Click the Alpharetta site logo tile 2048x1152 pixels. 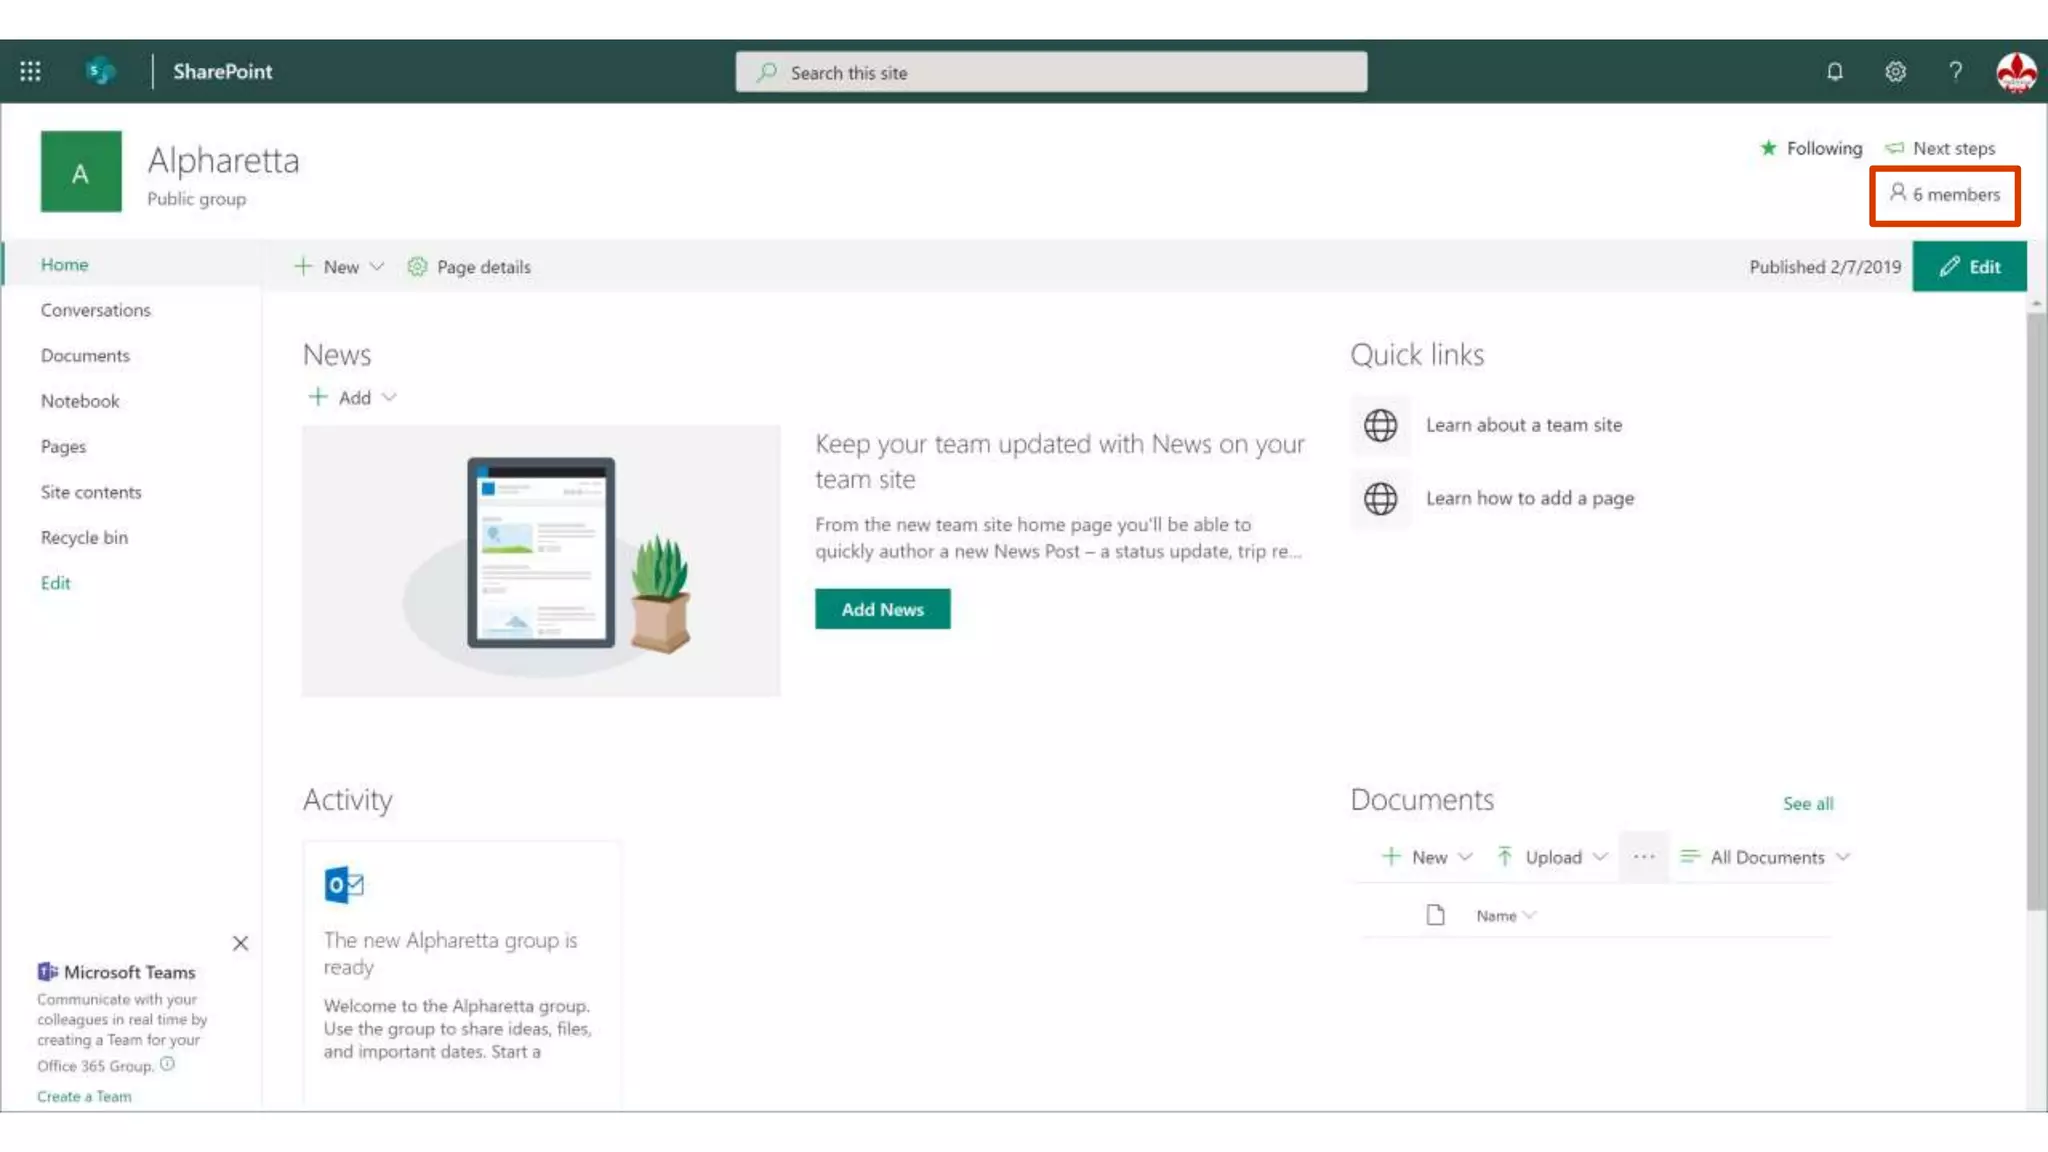pos(81,172)
